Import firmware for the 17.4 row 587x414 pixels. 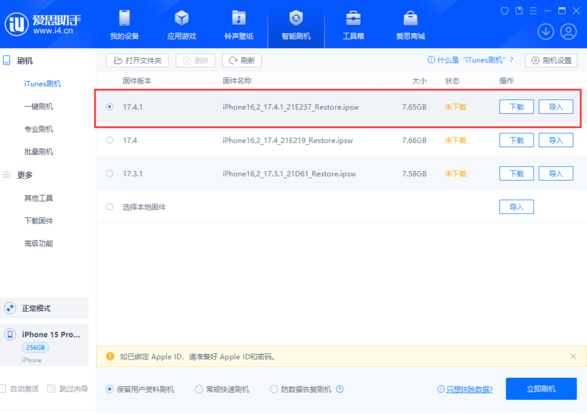click(x=556, y=140)
